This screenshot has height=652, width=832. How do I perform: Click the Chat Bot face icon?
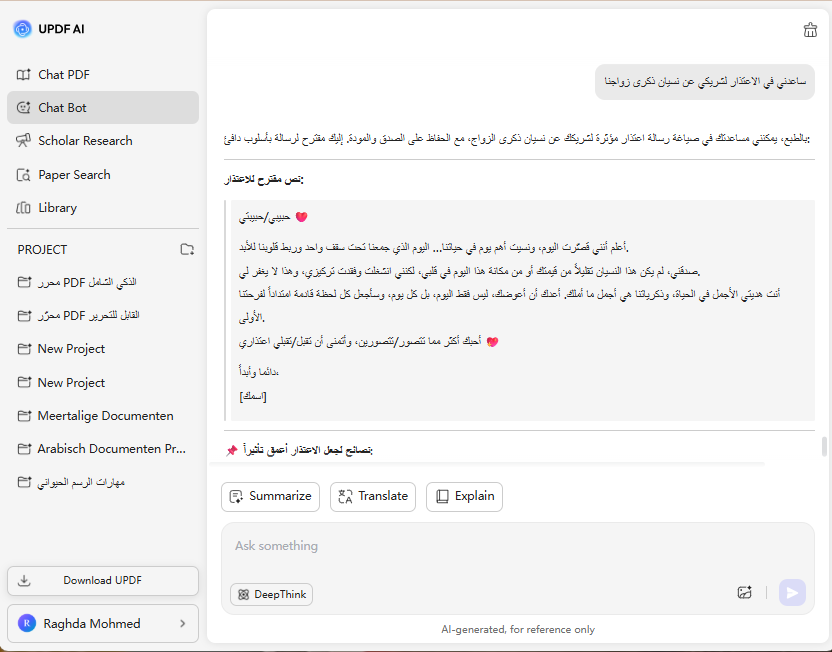[23, 108]
